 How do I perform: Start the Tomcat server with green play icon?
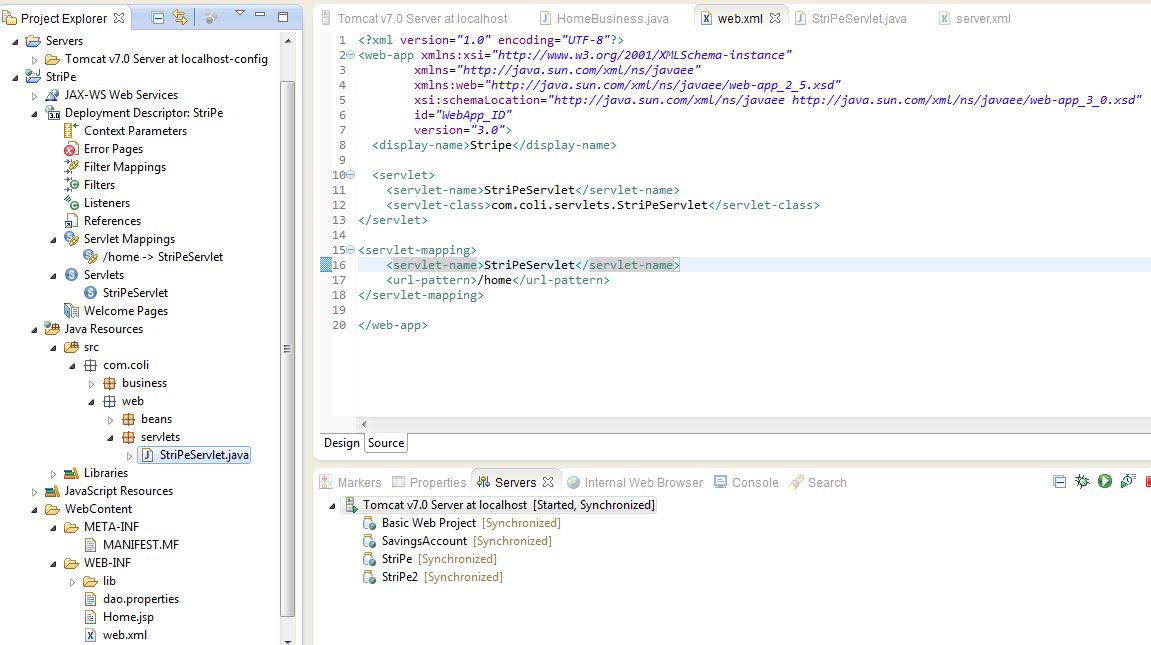pyautogui.click(x=1104, y=481)
